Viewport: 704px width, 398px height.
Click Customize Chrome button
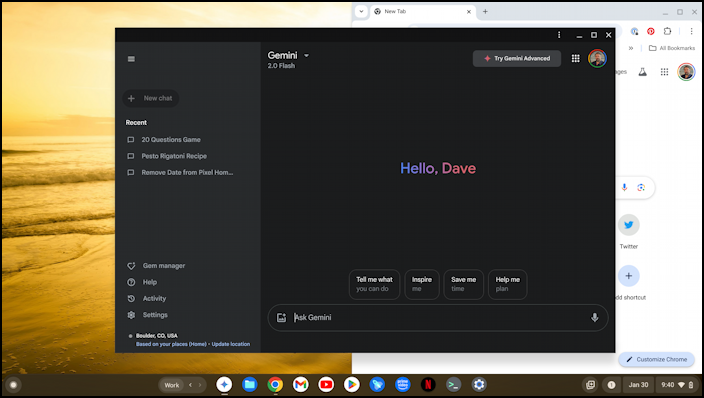[656, 359]
